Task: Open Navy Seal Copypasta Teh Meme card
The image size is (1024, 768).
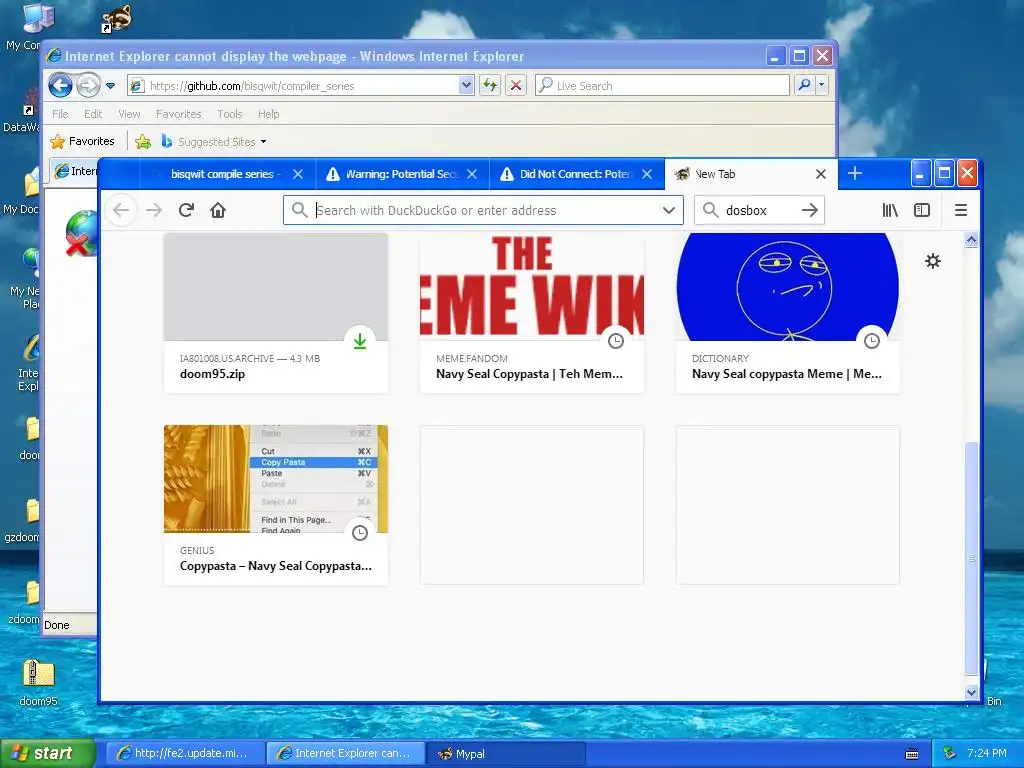Action: point(532,313)
